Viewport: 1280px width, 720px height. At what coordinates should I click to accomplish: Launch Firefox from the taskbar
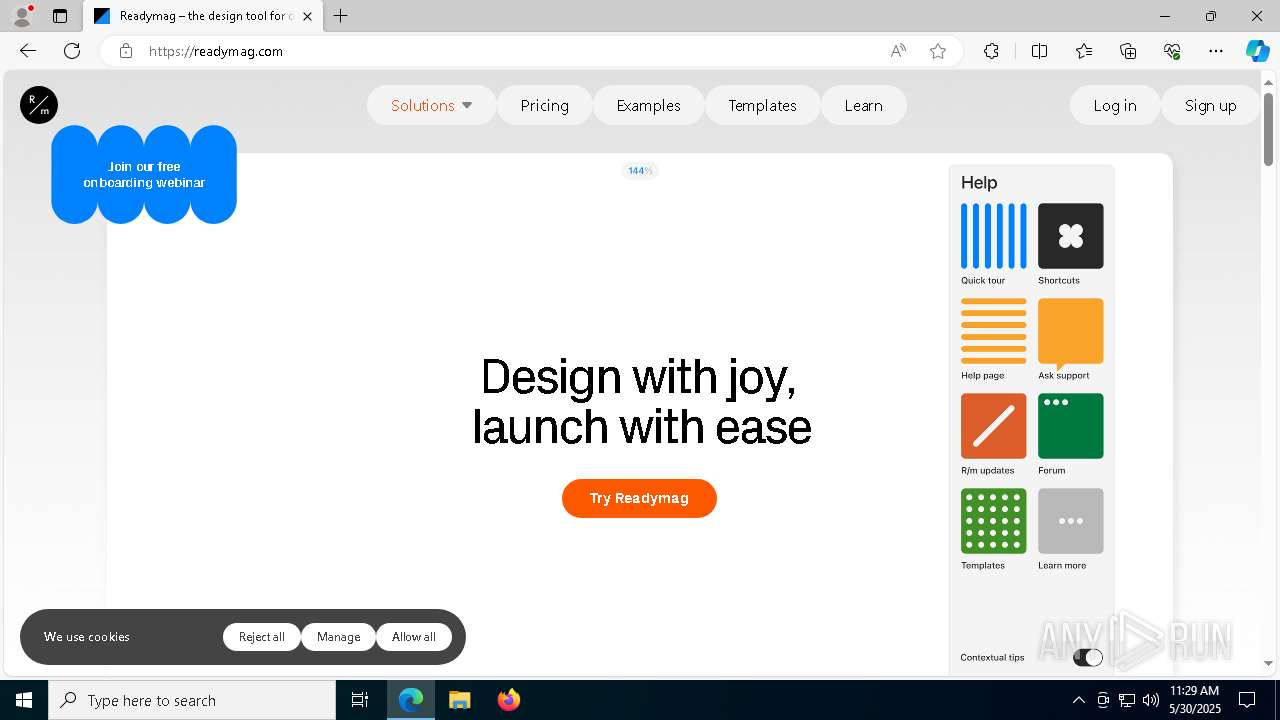(508, 700)
